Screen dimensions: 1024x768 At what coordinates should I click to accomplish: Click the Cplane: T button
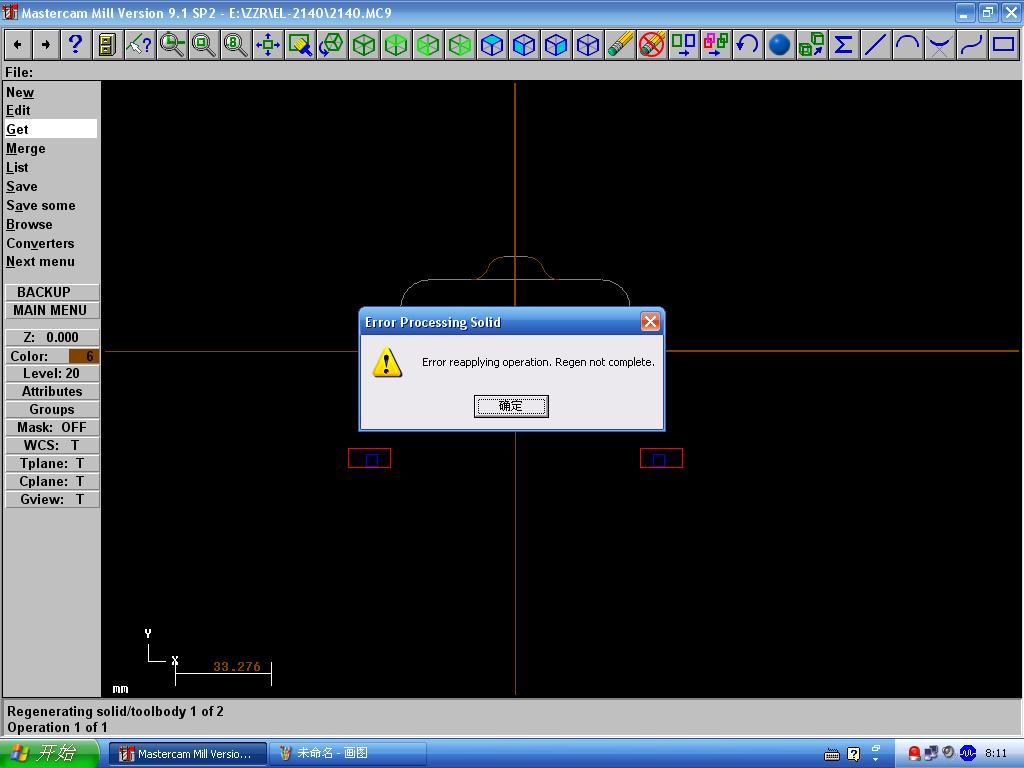(52, 481)
